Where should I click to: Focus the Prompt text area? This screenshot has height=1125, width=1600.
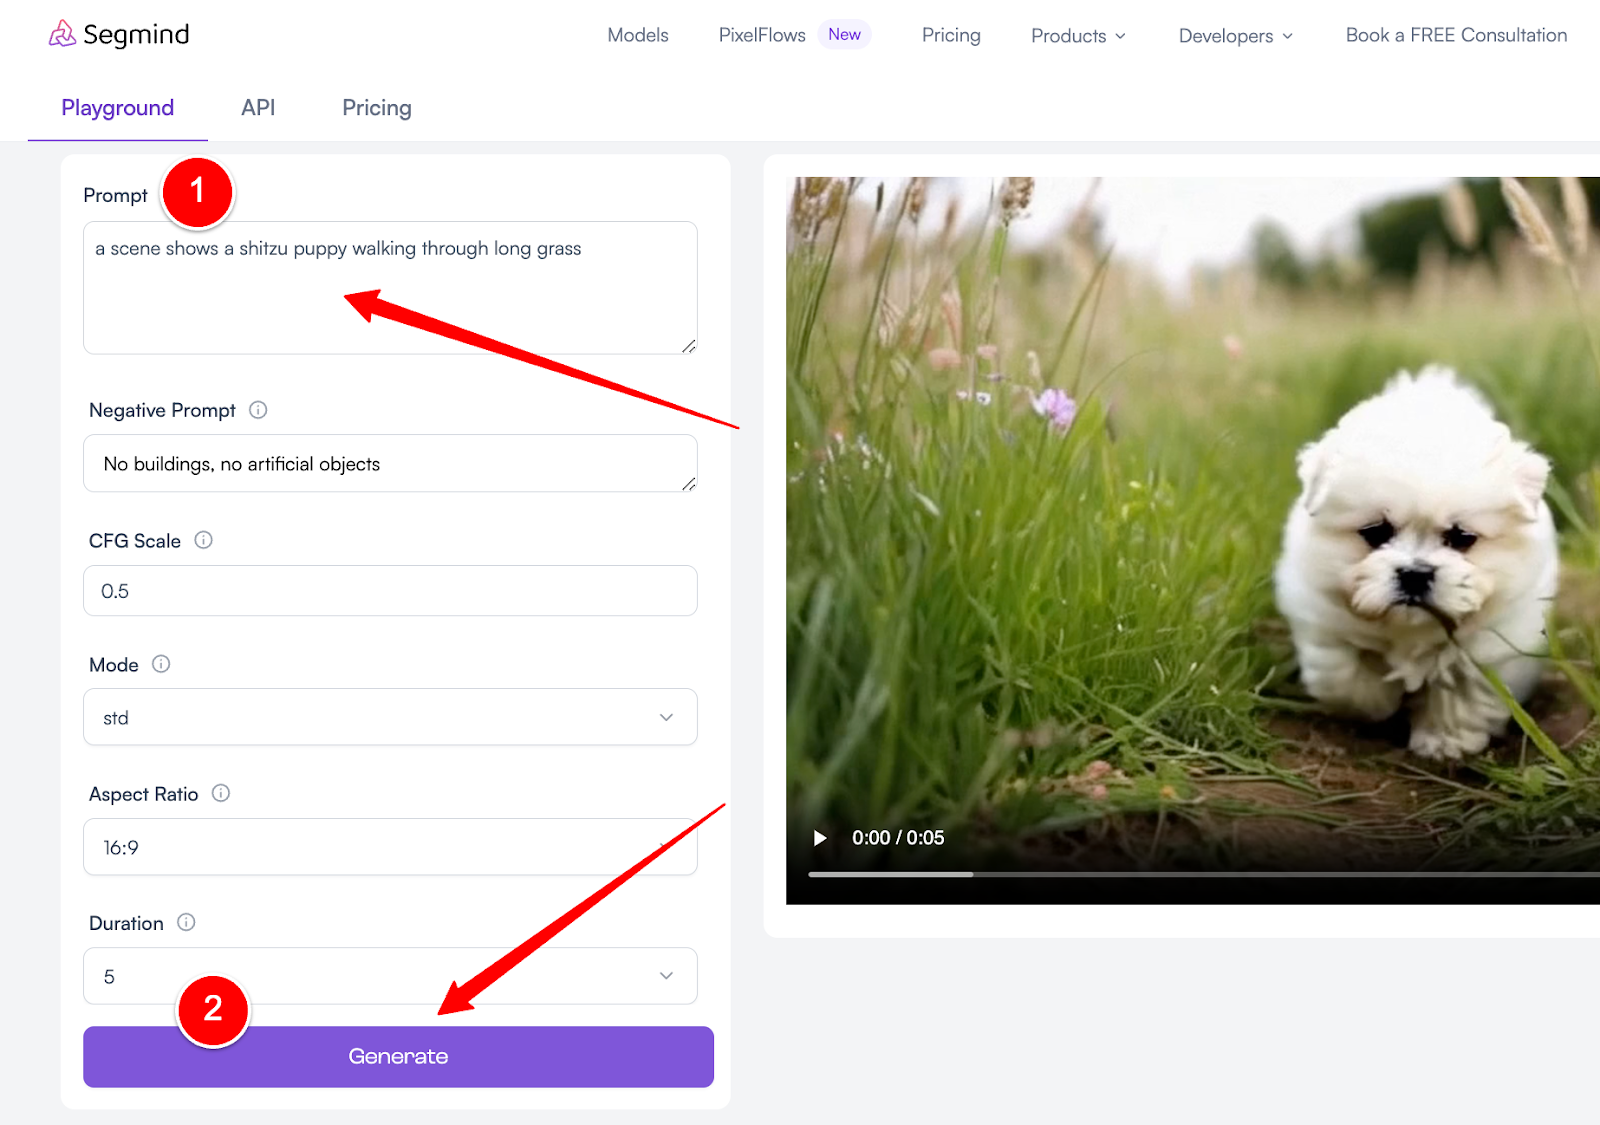pos(390,288)
